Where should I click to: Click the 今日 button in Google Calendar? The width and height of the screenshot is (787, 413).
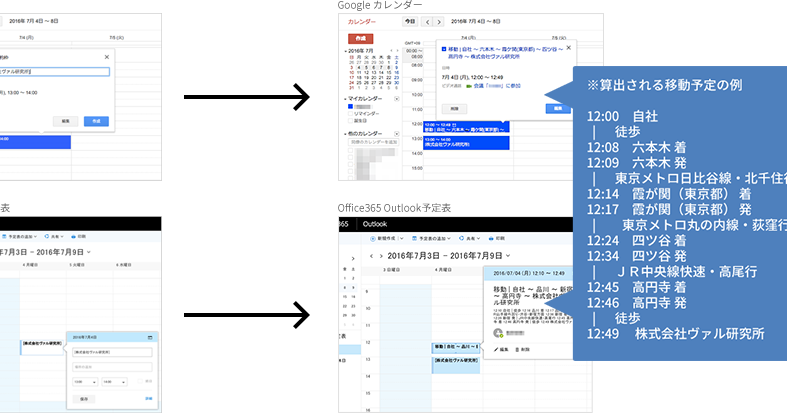tap(410, 22)
